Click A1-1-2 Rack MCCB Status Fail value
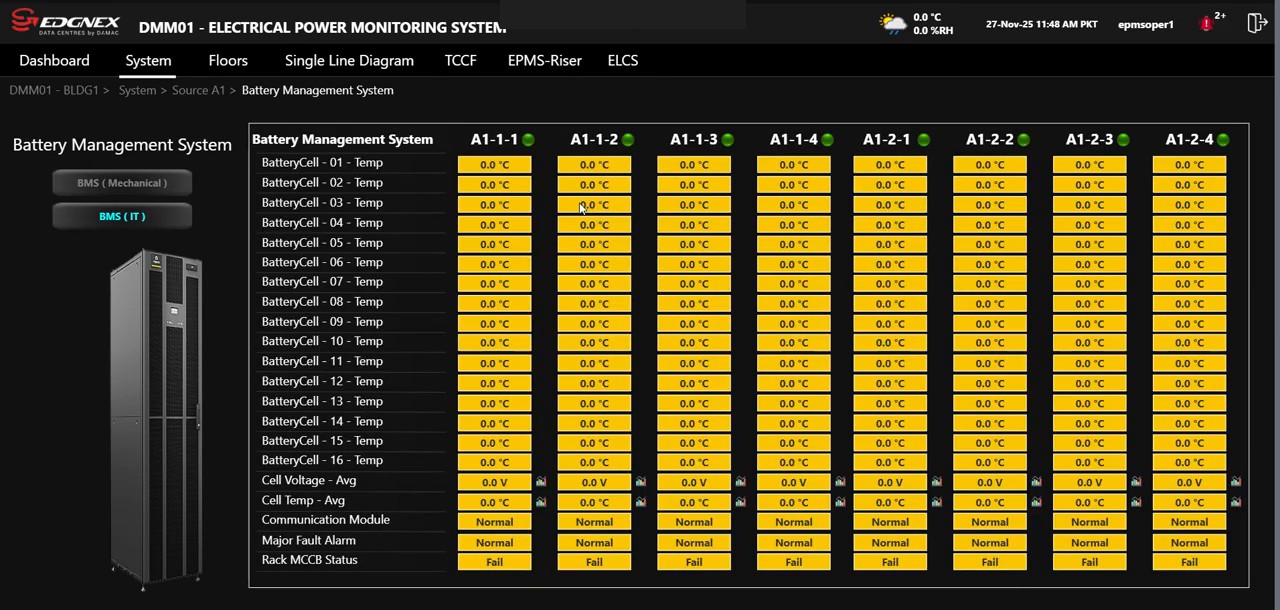Viewport: 1280px width, 610px height. [594, 562]
